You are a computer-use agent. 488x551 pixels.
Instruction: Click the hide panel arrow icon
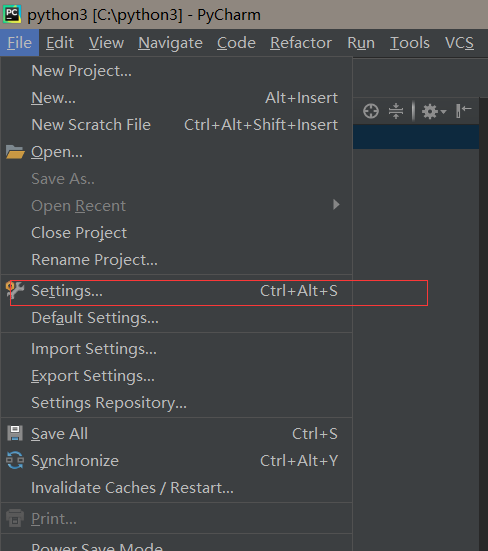tap(464, 111)
